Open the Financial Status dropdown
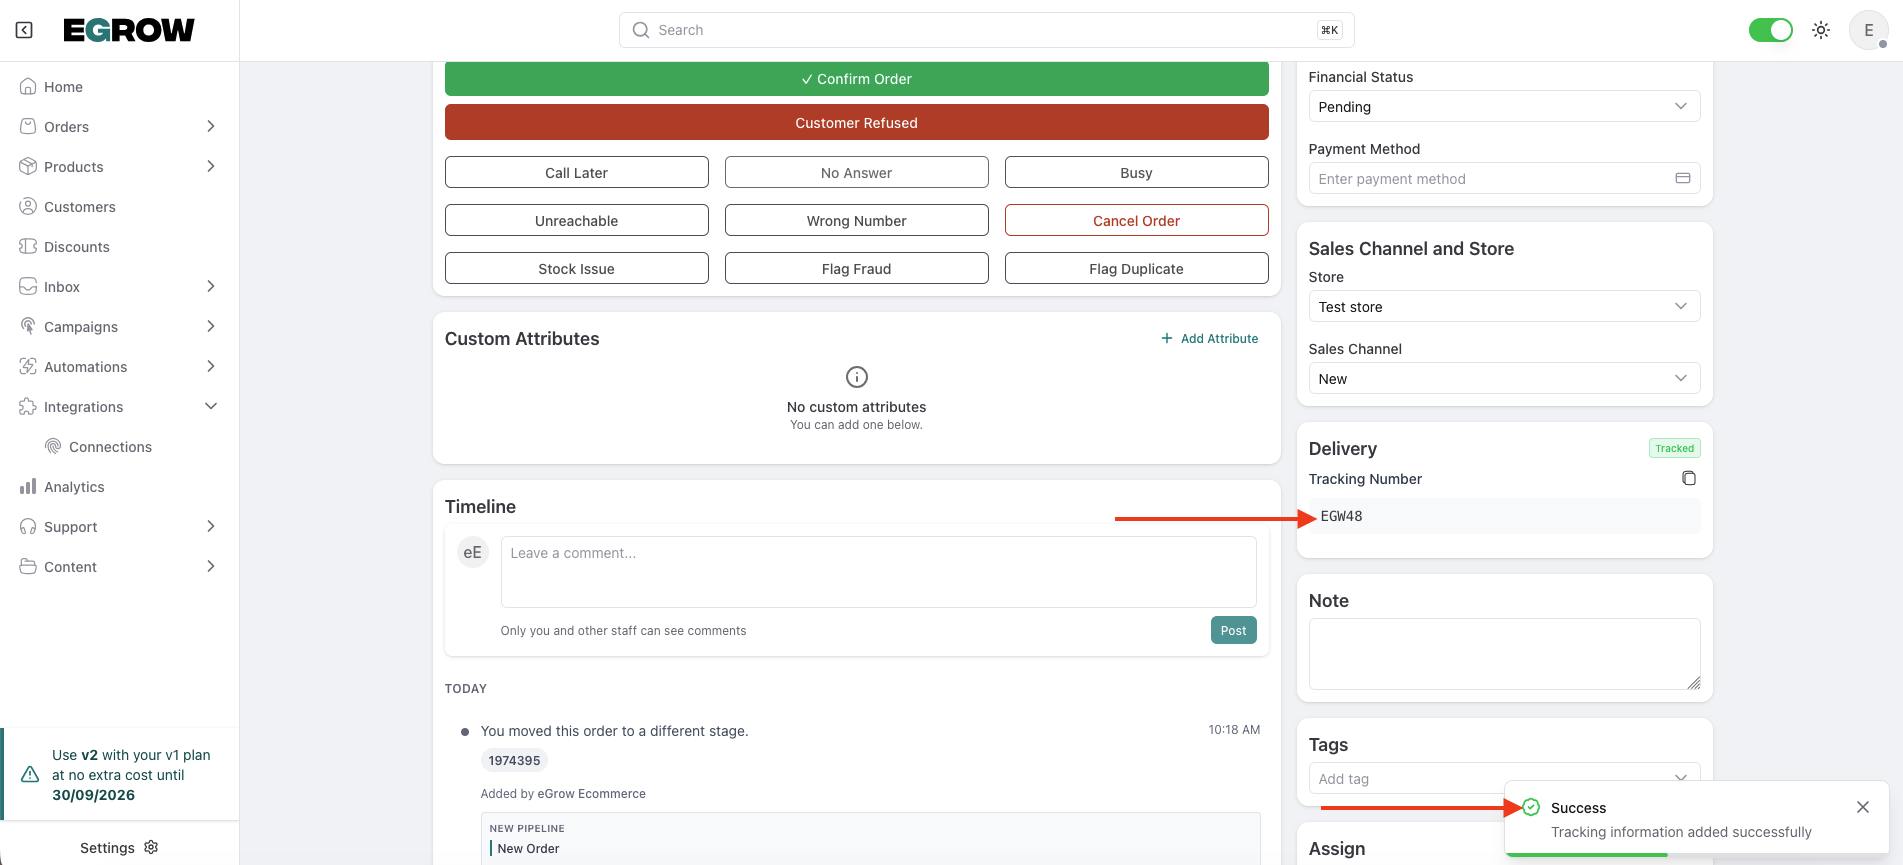 pyautogui.click(x=1503, y=107)
